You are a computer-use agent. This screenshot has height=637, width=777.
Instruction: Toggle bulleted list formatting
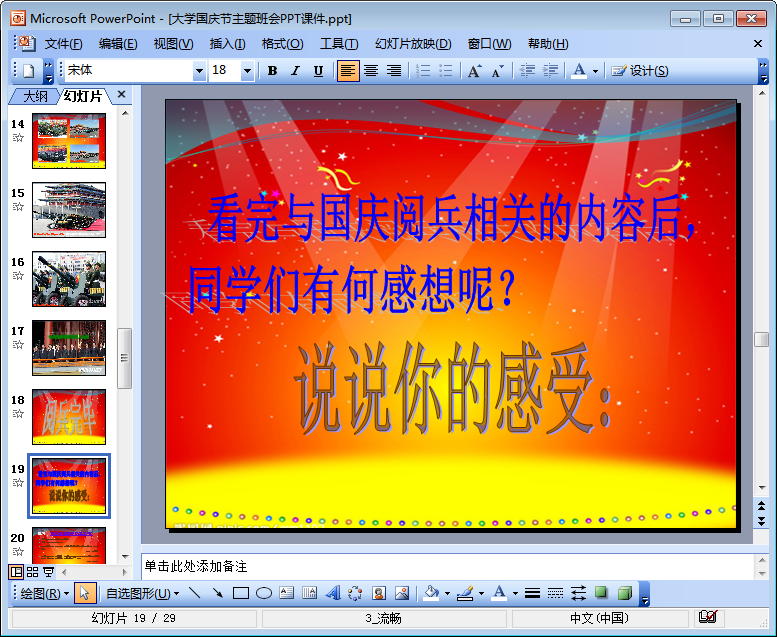pos(445,71)
